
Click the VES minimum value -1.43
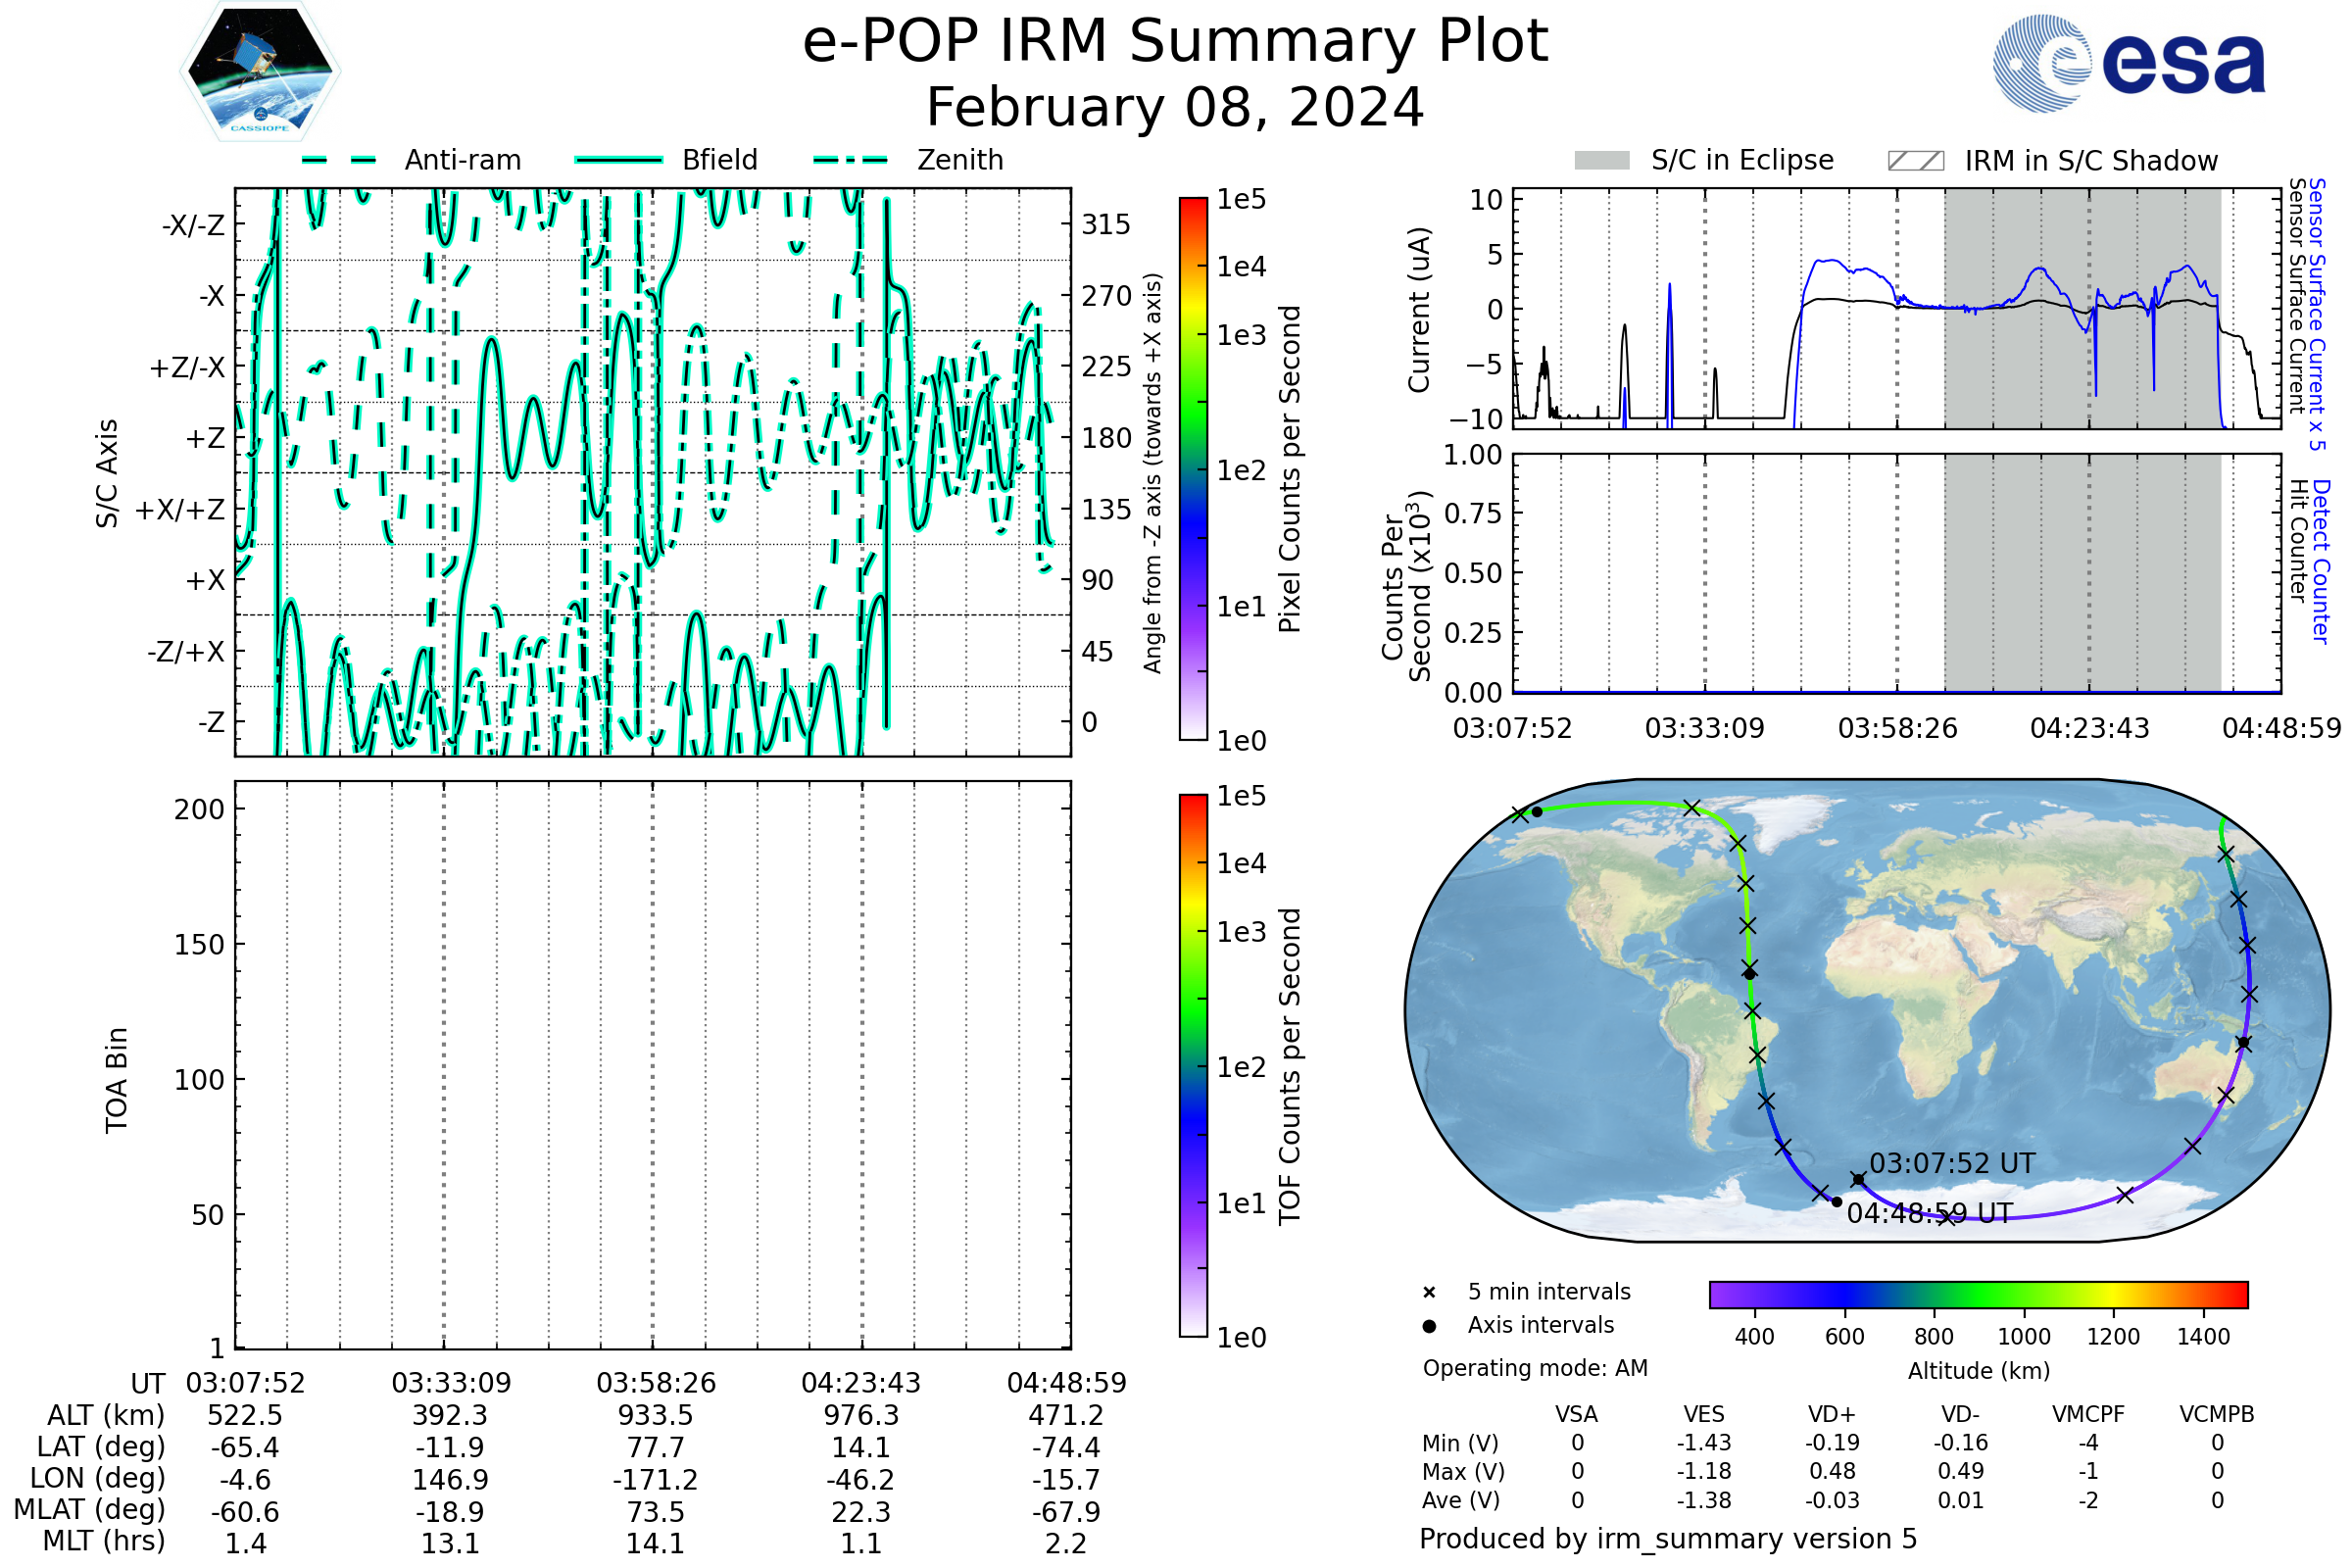tap(1704, 1443)
